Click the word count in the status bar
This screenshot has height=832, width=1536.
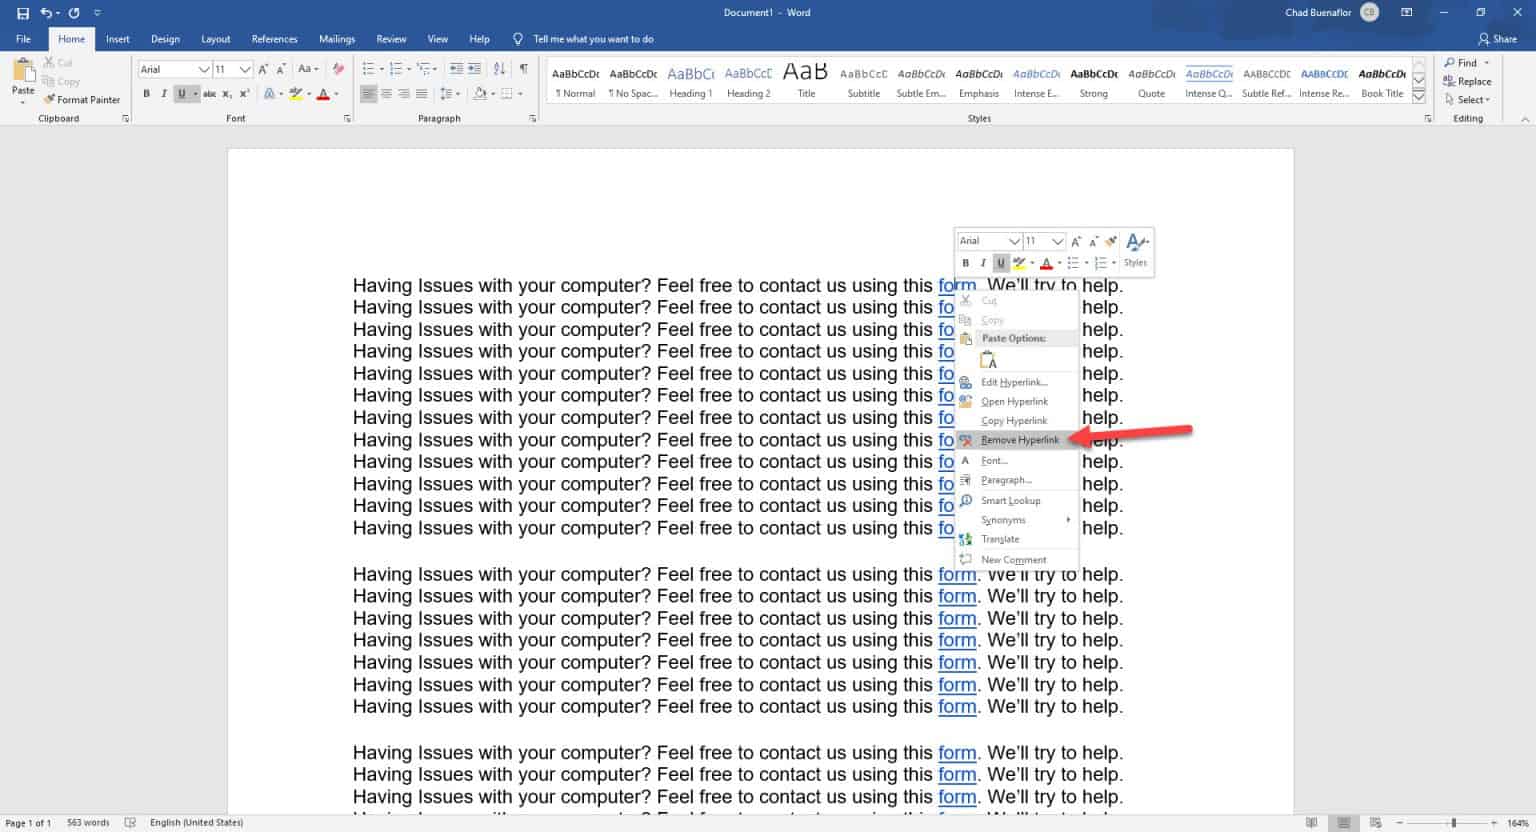pos(86,822)
